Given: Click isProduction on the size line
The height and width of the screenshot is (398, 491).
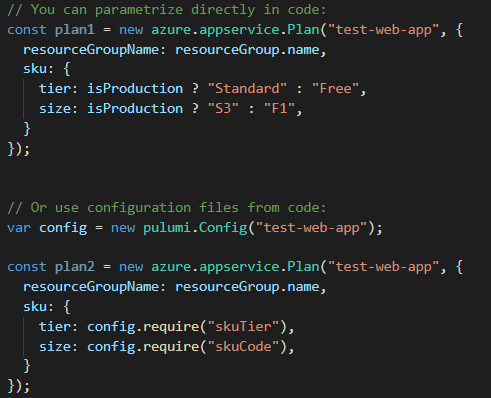Looking at the screenshot, I should click(x=135, y=109).
